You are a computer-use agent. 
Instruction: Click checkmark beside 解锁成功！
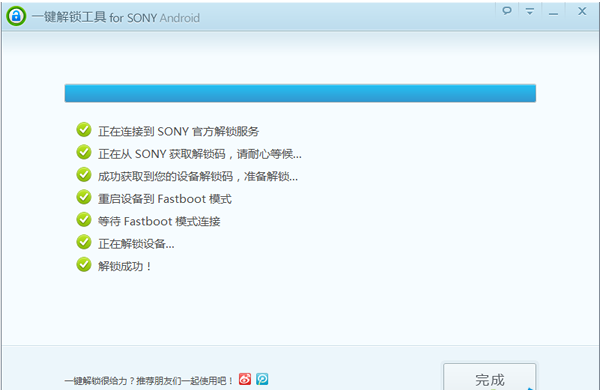click(84, 264)
